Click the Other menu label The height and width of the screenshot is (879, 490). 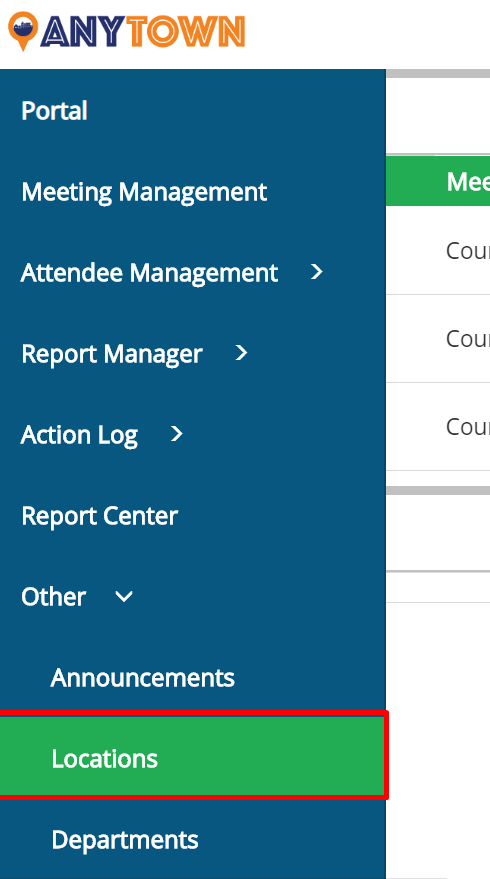[53, 597]
